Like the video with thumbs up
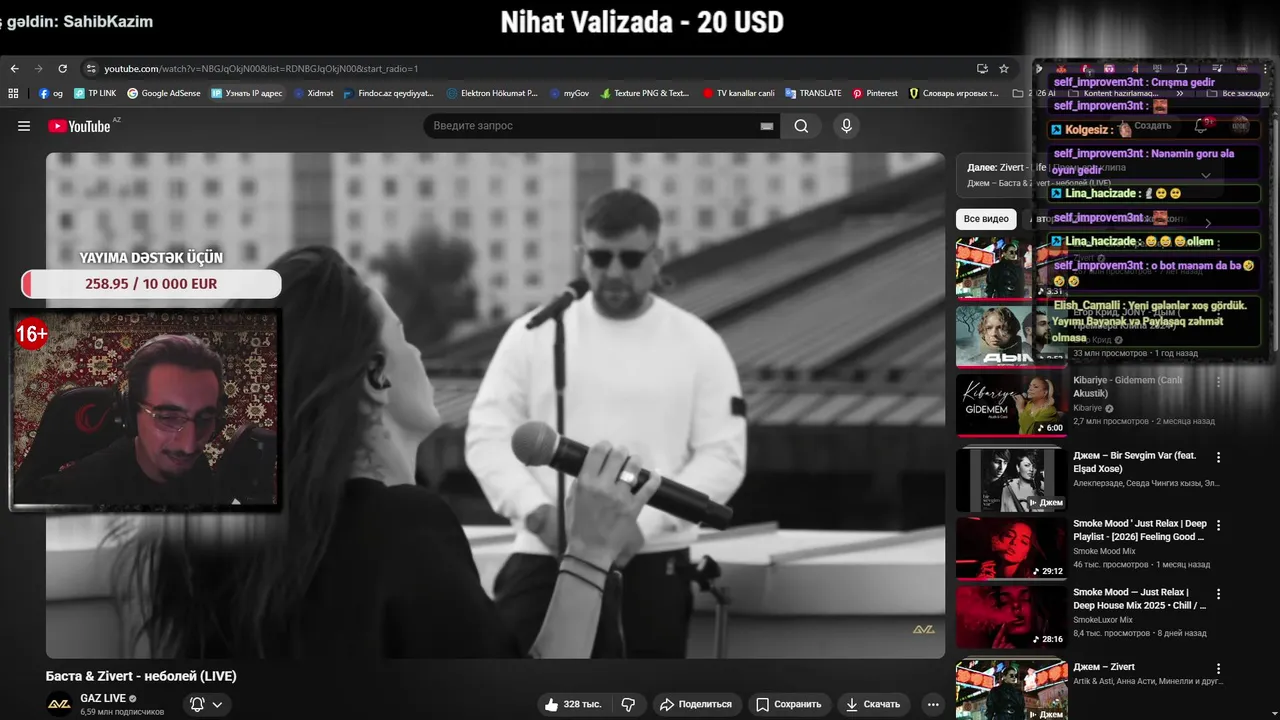Image resolution: width=1280 pixels, height=720 pixels. (573, 704)
